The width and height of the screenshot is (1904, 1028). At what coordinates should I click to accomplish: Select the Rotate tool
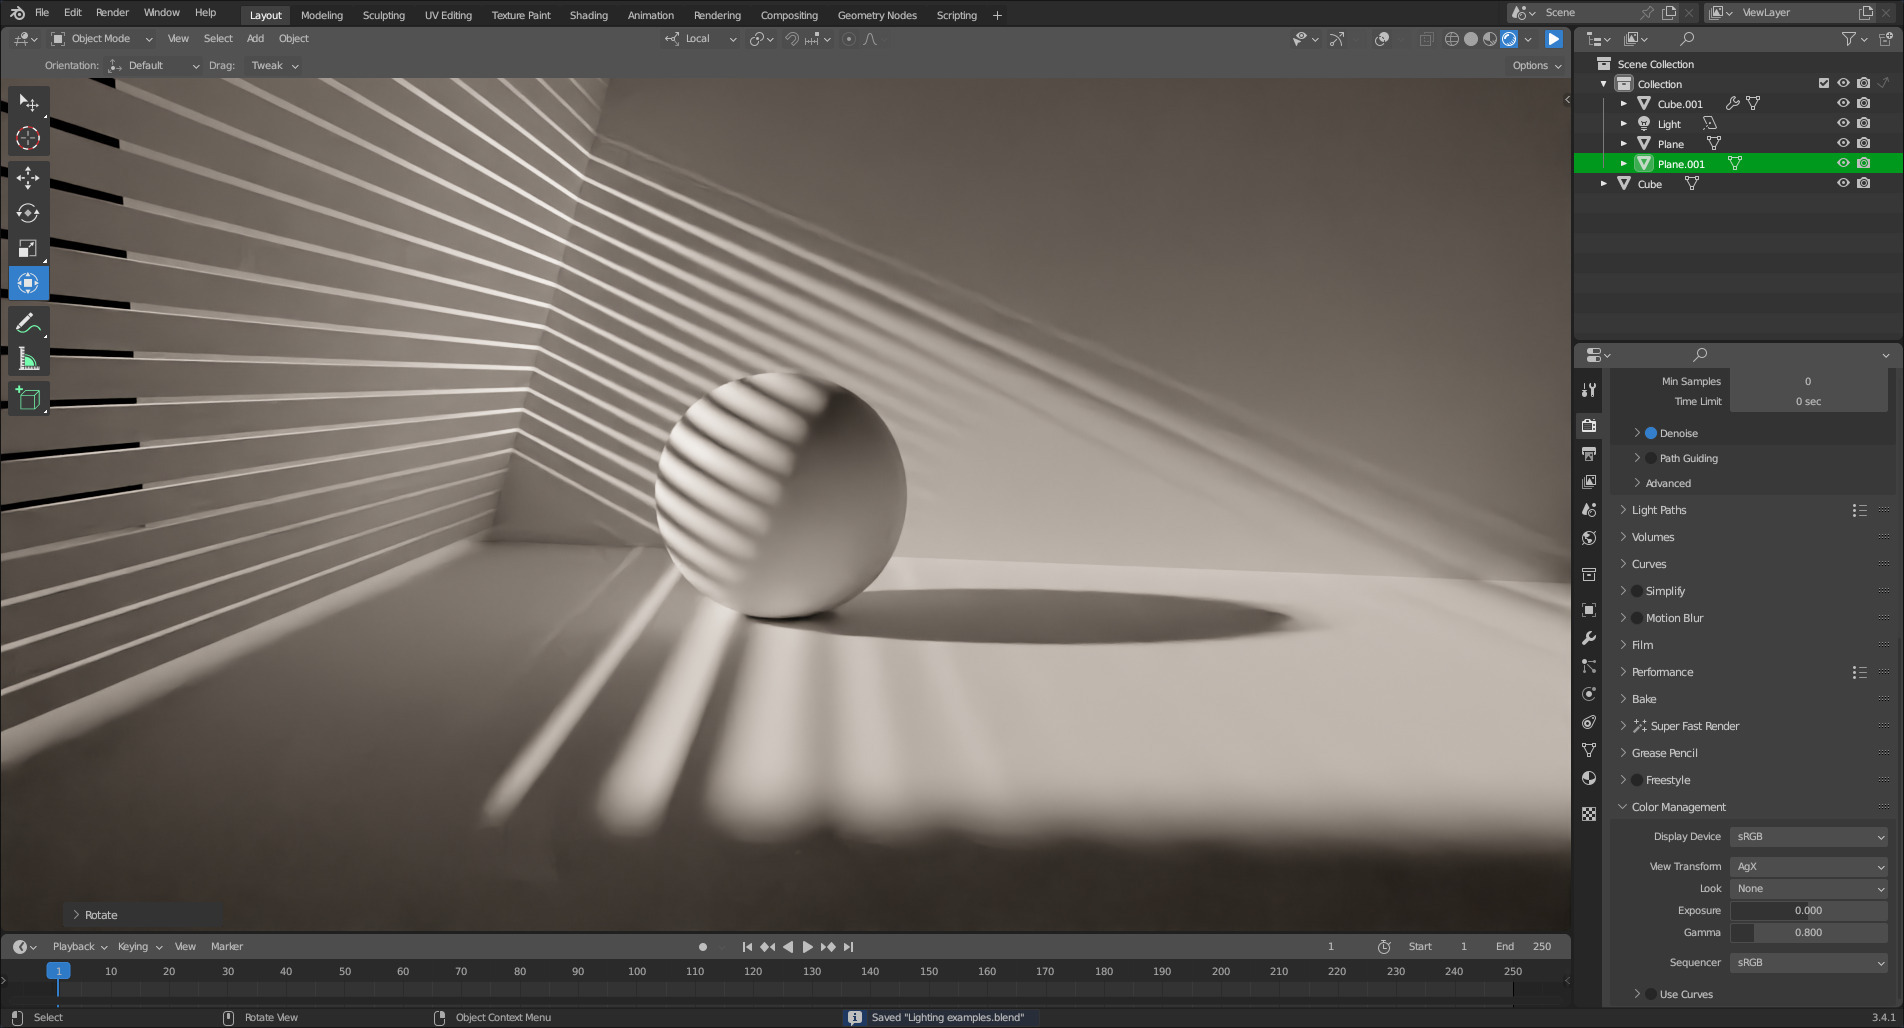coord(28,213)
